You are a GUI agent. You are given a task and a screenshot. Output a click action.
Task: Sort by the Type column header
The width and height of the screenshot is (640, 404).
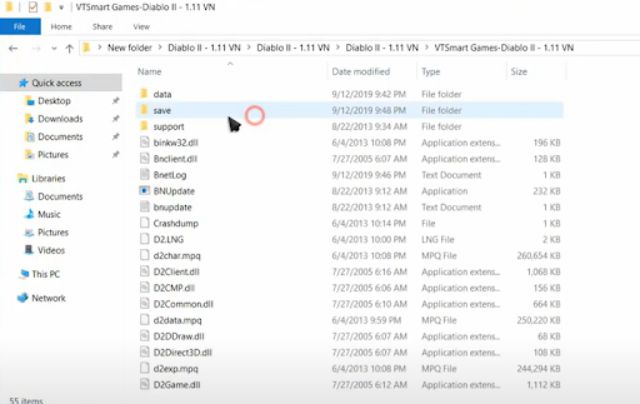(431, 72)
